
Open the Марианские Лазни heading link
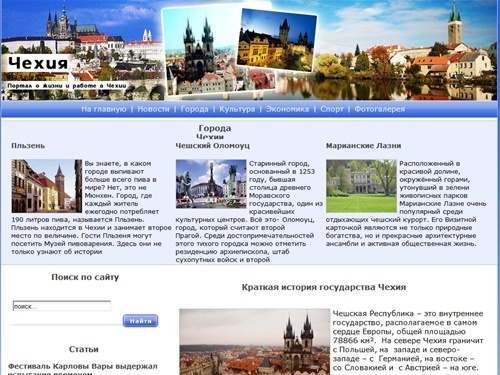point(363,146)
